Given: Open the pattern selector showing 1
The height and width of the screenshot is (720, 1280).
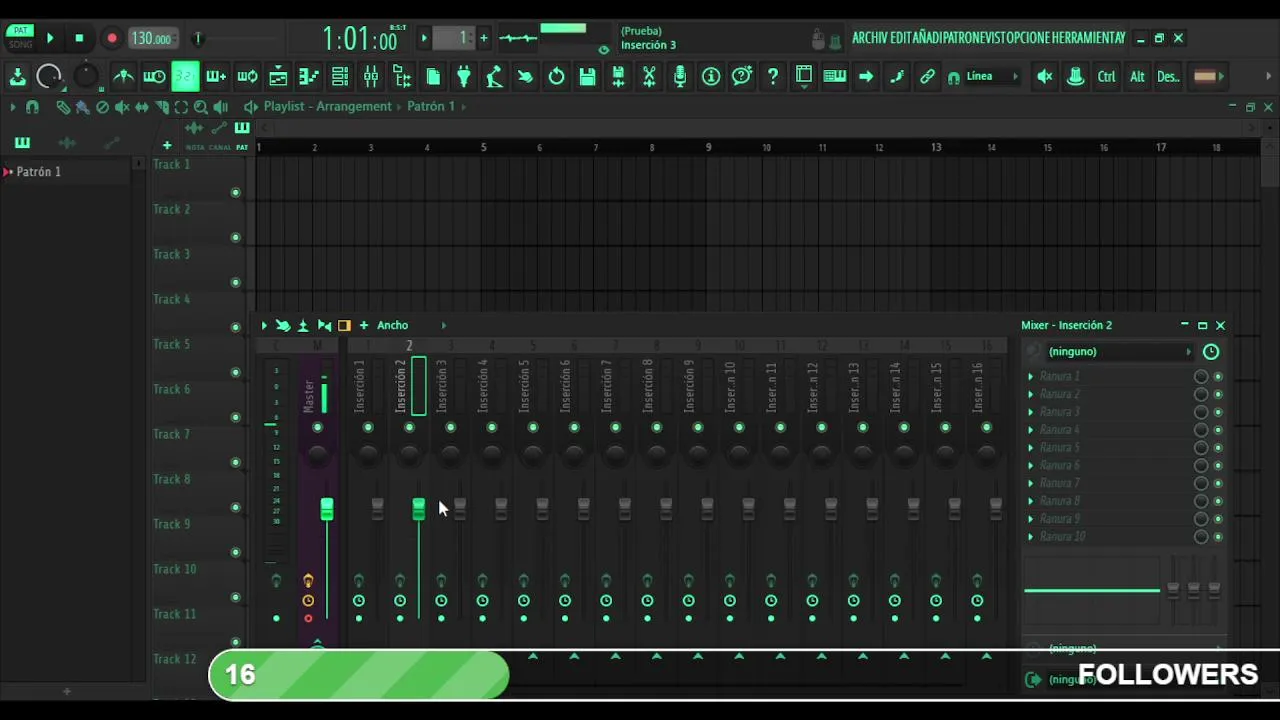Looking at the screenshot, I should pyautogui.click(x=455, y=38).
